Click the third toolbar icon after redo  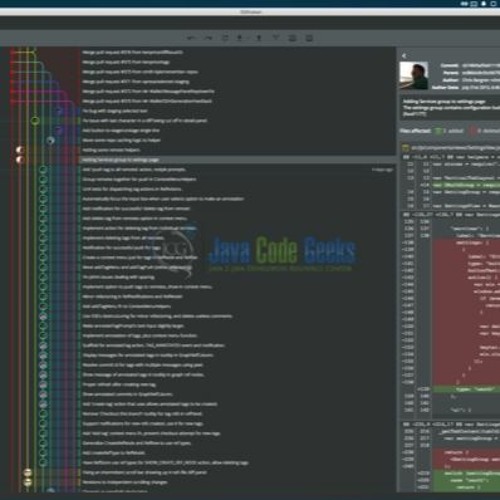tap(259, 38)
